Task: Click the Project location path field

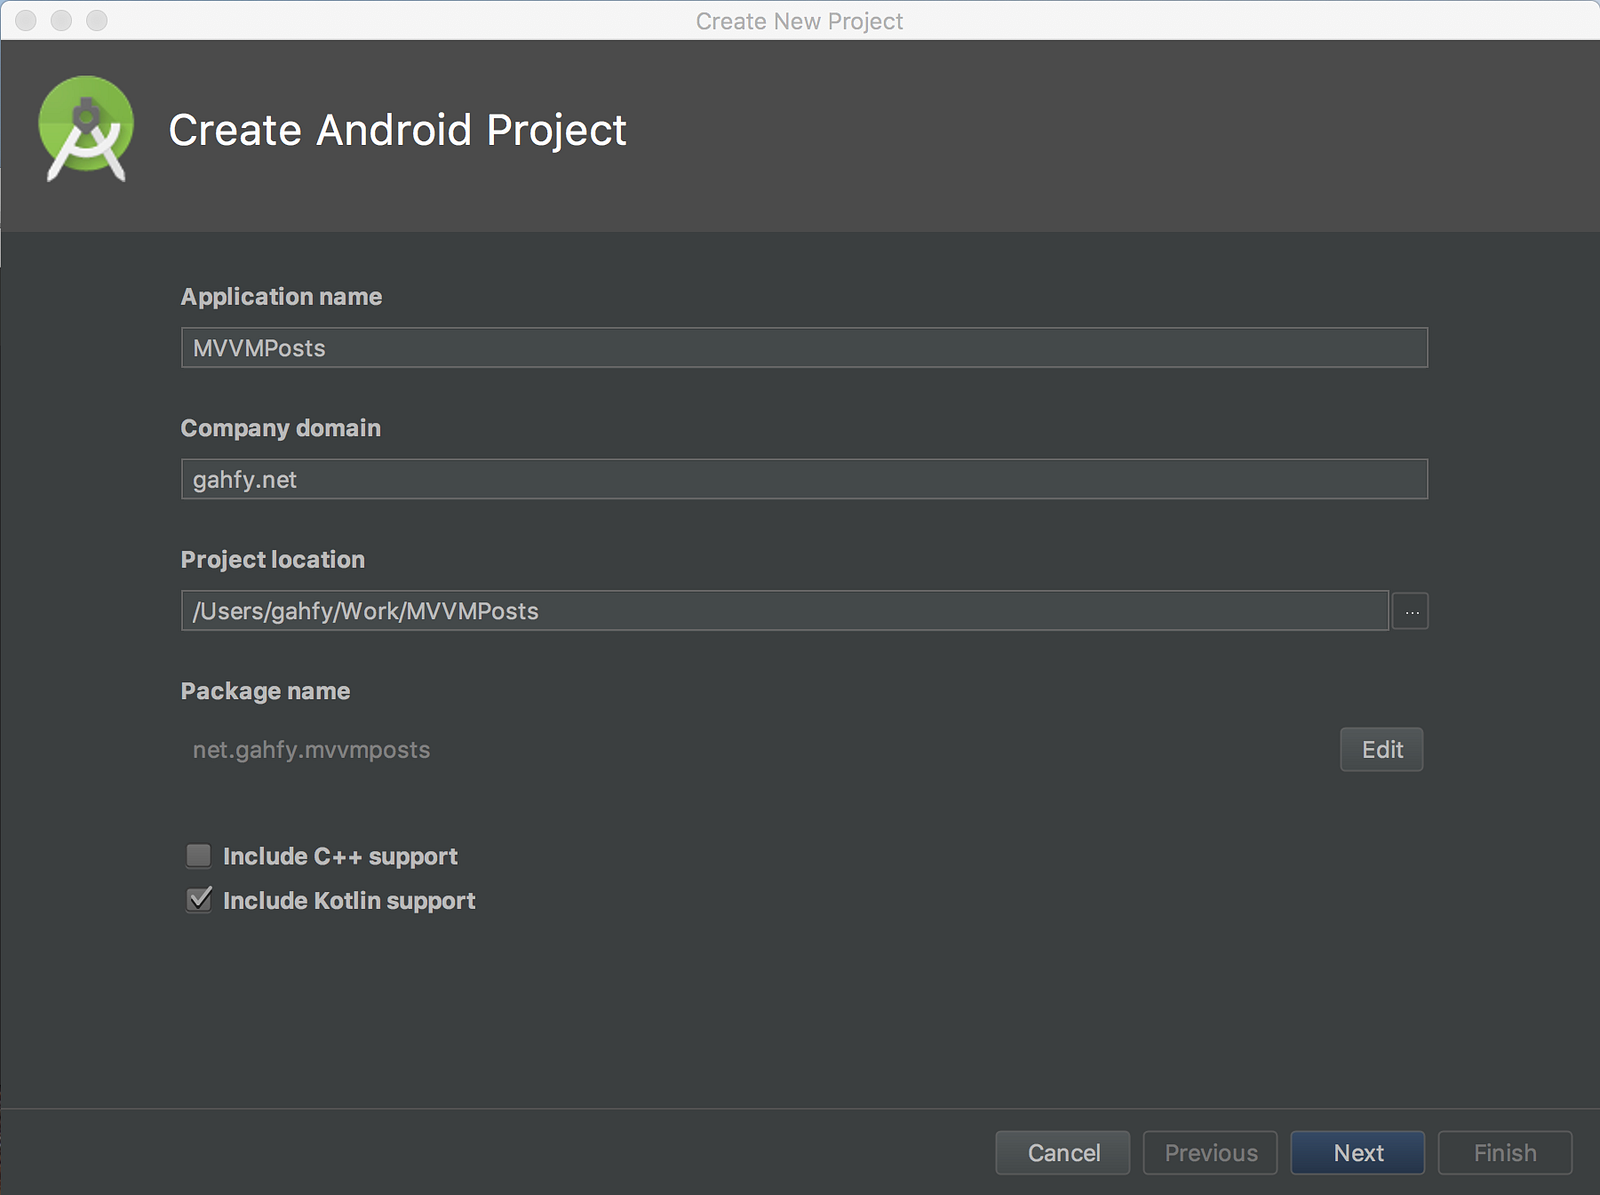Action: [x=785, y=611]
